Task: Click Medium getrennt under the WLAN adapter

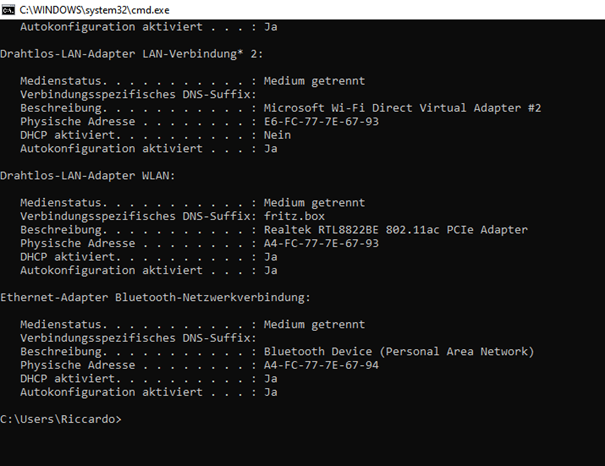Action: tap(314, 203)
